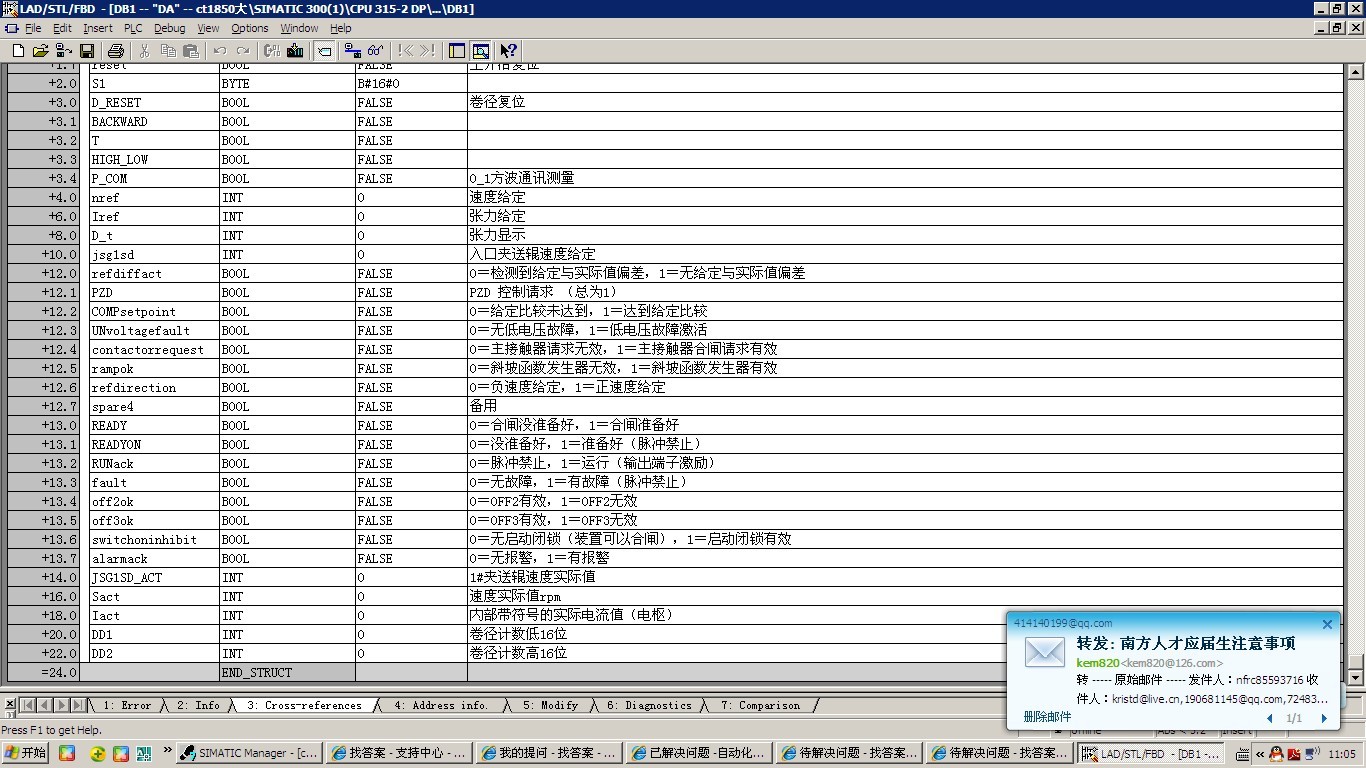Close the mail notification popup
Viewport: 1366px width, 768px height.
pyautogui.click(x=1327, y=624)
